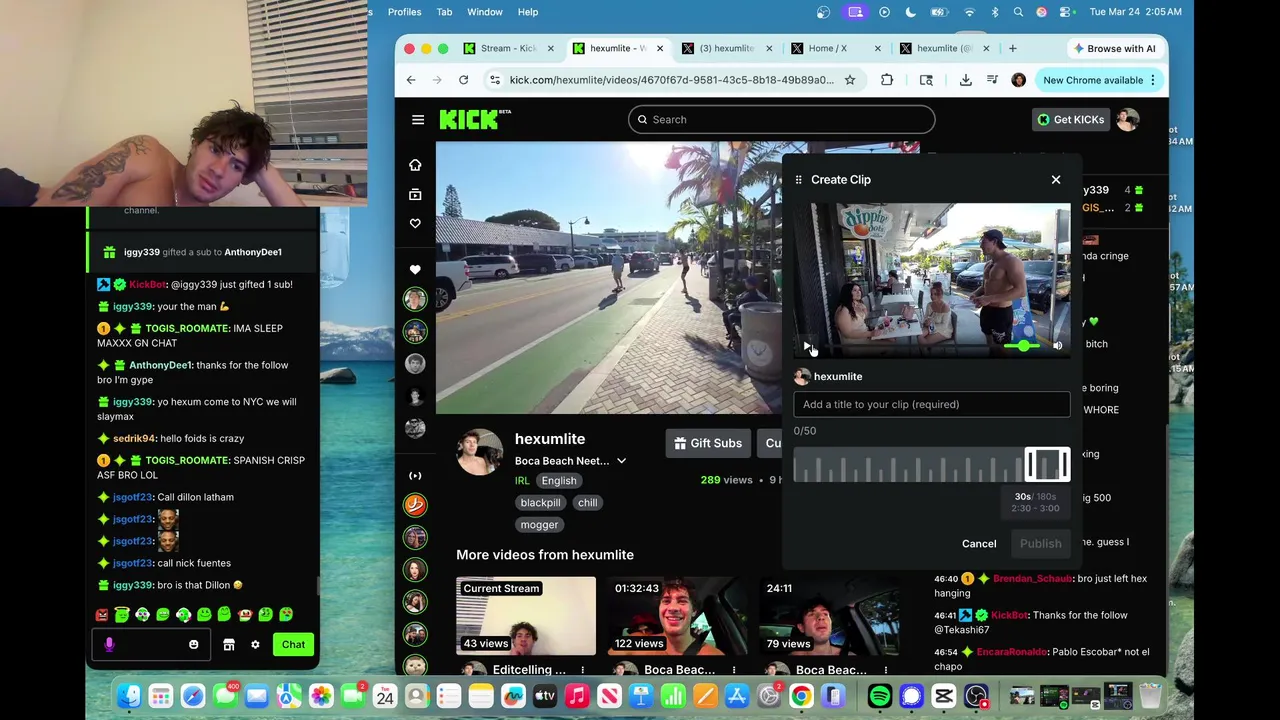Click the purple microphone icon in chat
The width and height of the screenshot is (1280, 720).
[109, 645]
